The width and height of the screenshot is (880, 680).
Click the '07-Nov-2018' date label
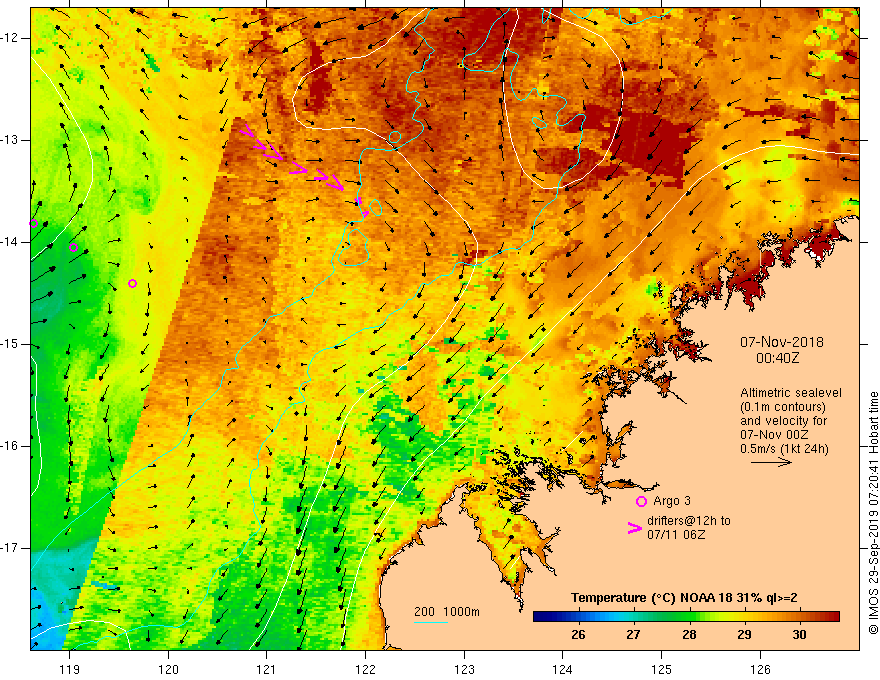coord(782,342)
